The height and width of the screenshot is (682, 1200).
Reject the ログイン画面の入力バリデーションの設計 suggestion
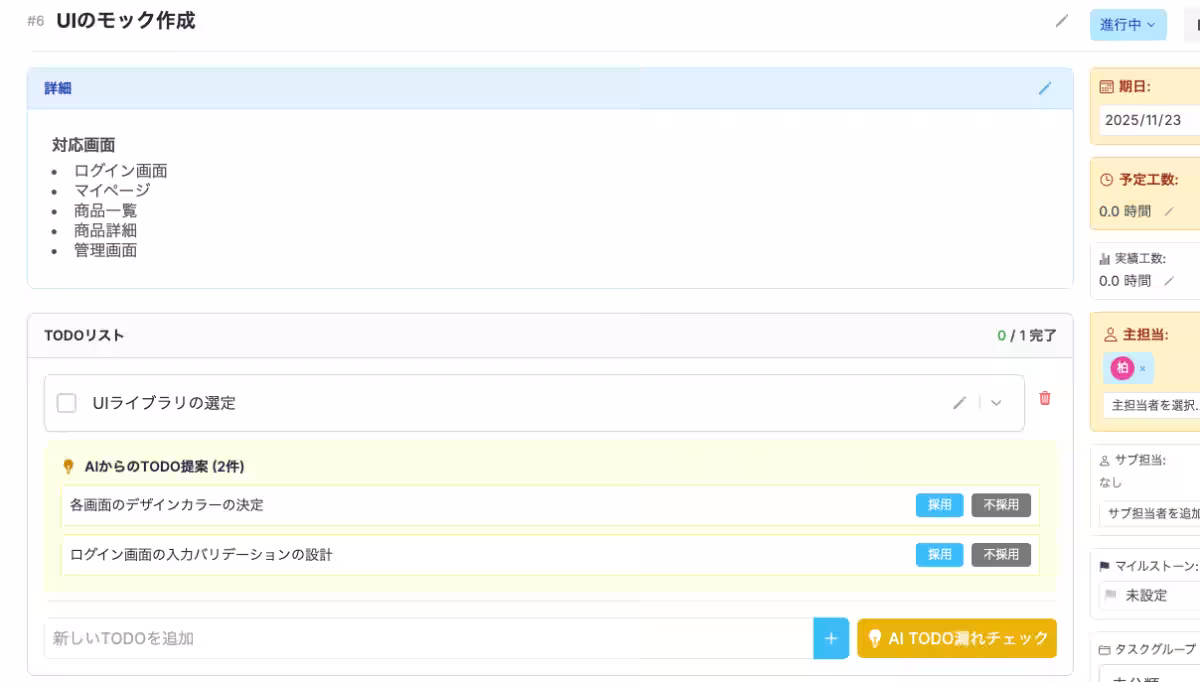click(1001, 554)
